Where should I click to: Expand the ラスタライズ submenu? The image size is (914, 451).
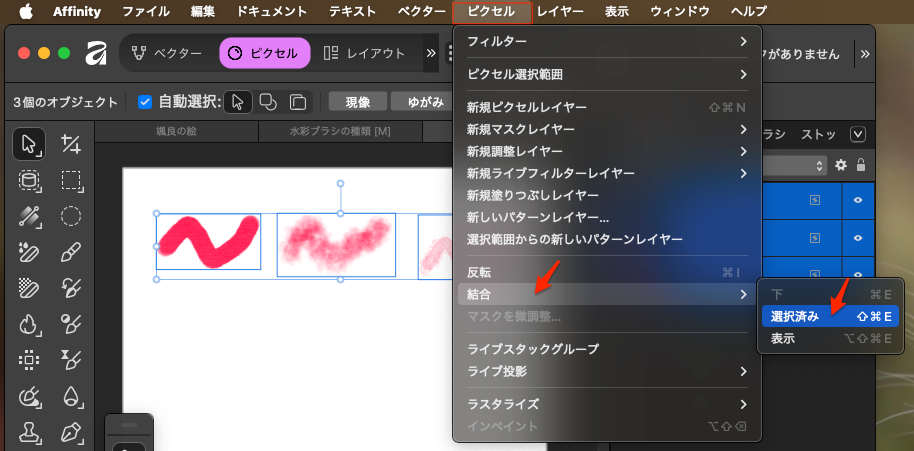pos(606,404)
